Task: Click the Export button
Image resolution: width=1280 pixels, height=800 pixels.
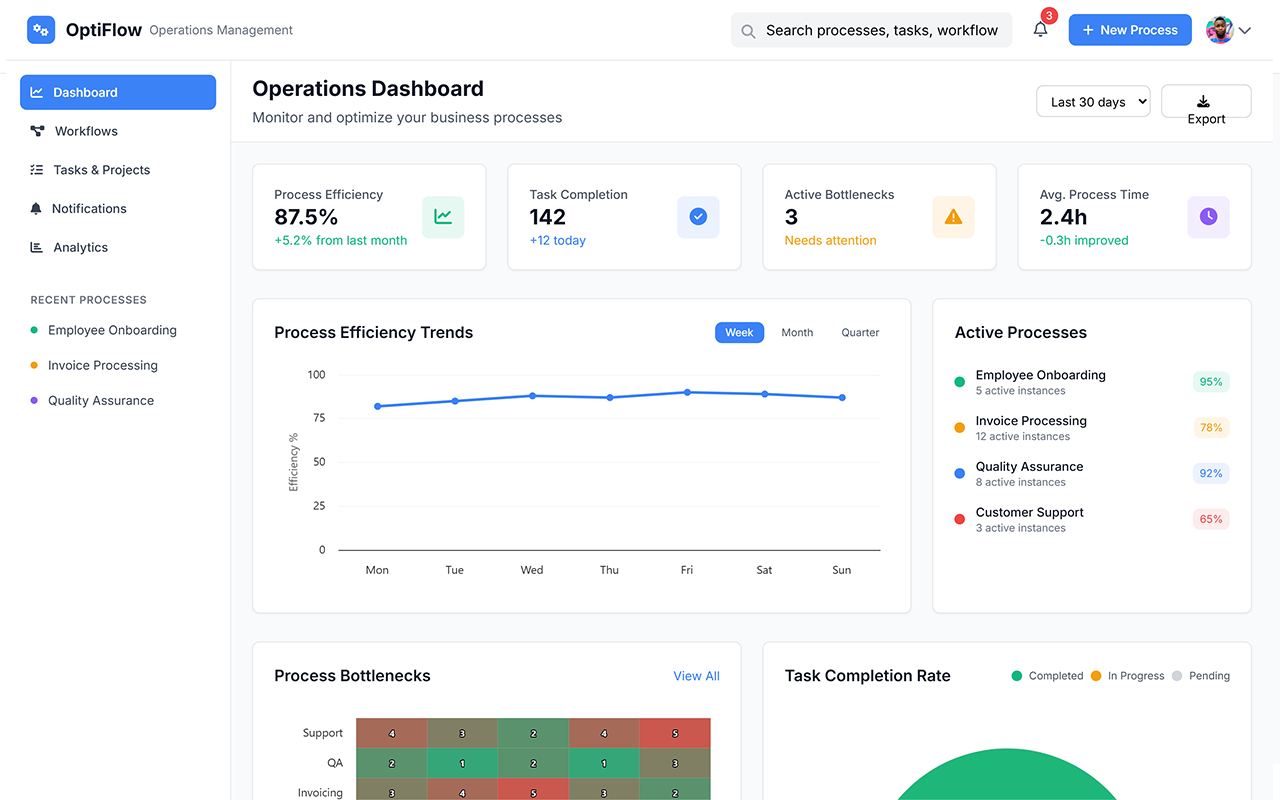Action: (1206, 102)
